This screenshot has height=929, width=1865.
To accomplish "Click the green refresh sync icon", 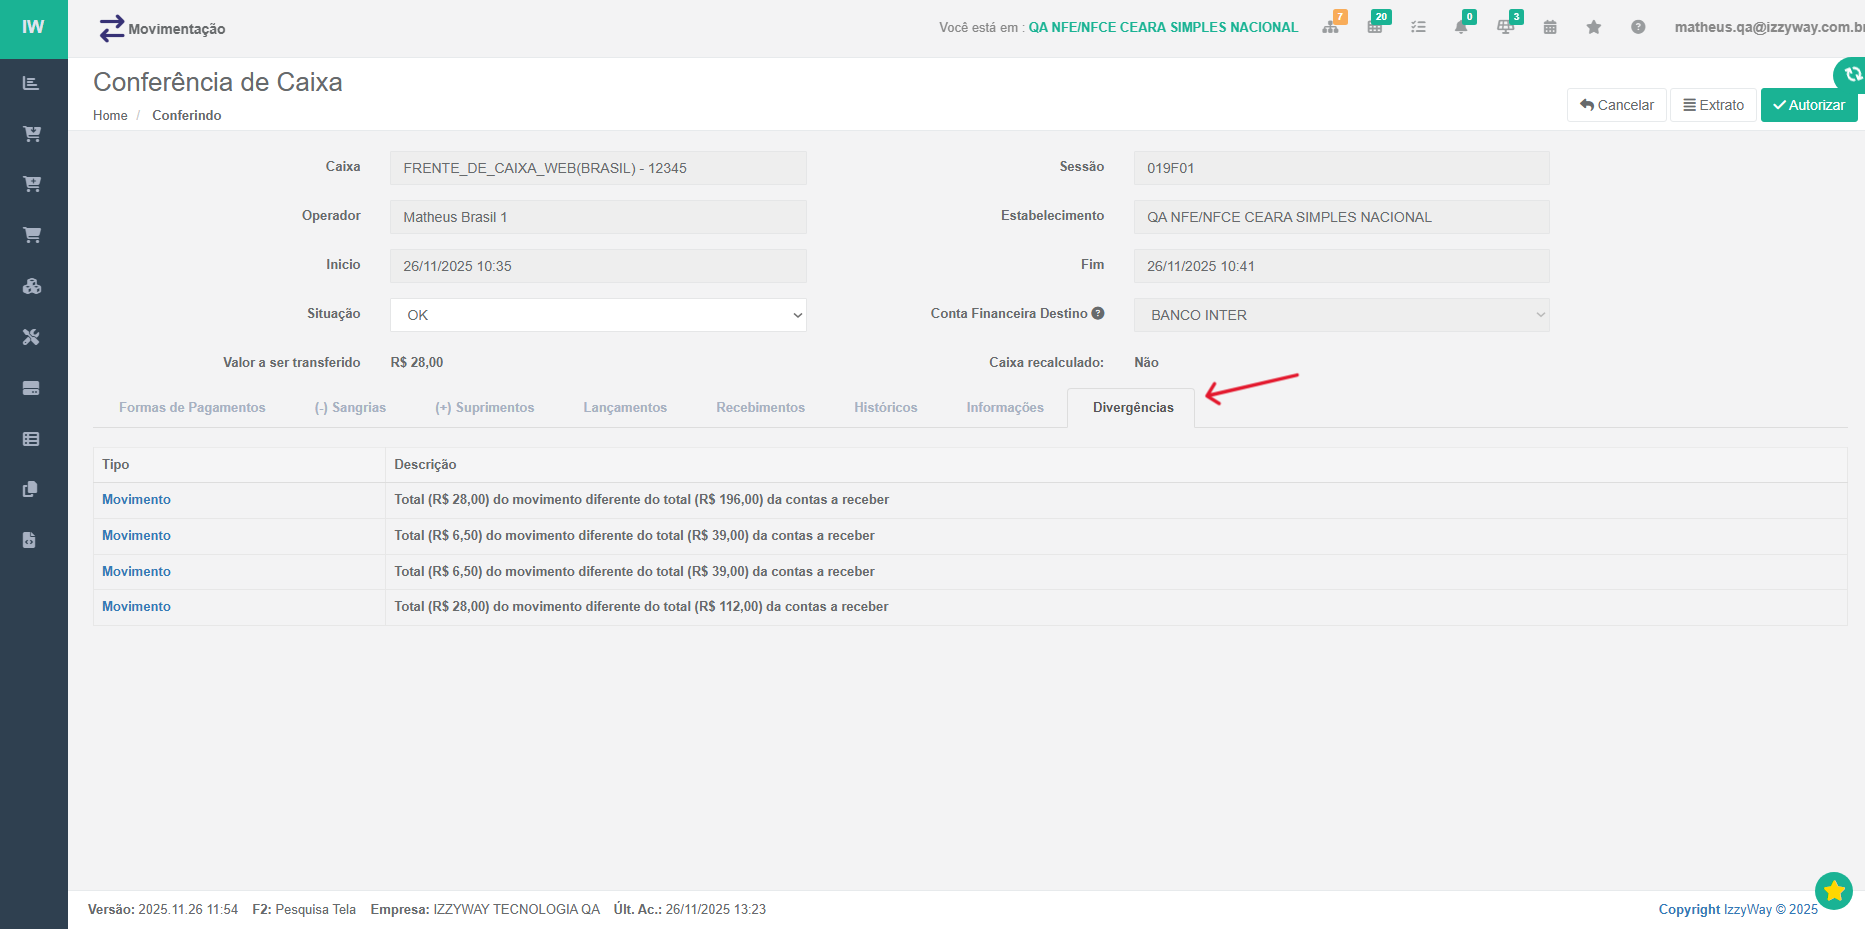I will [x=1851, y=74].
